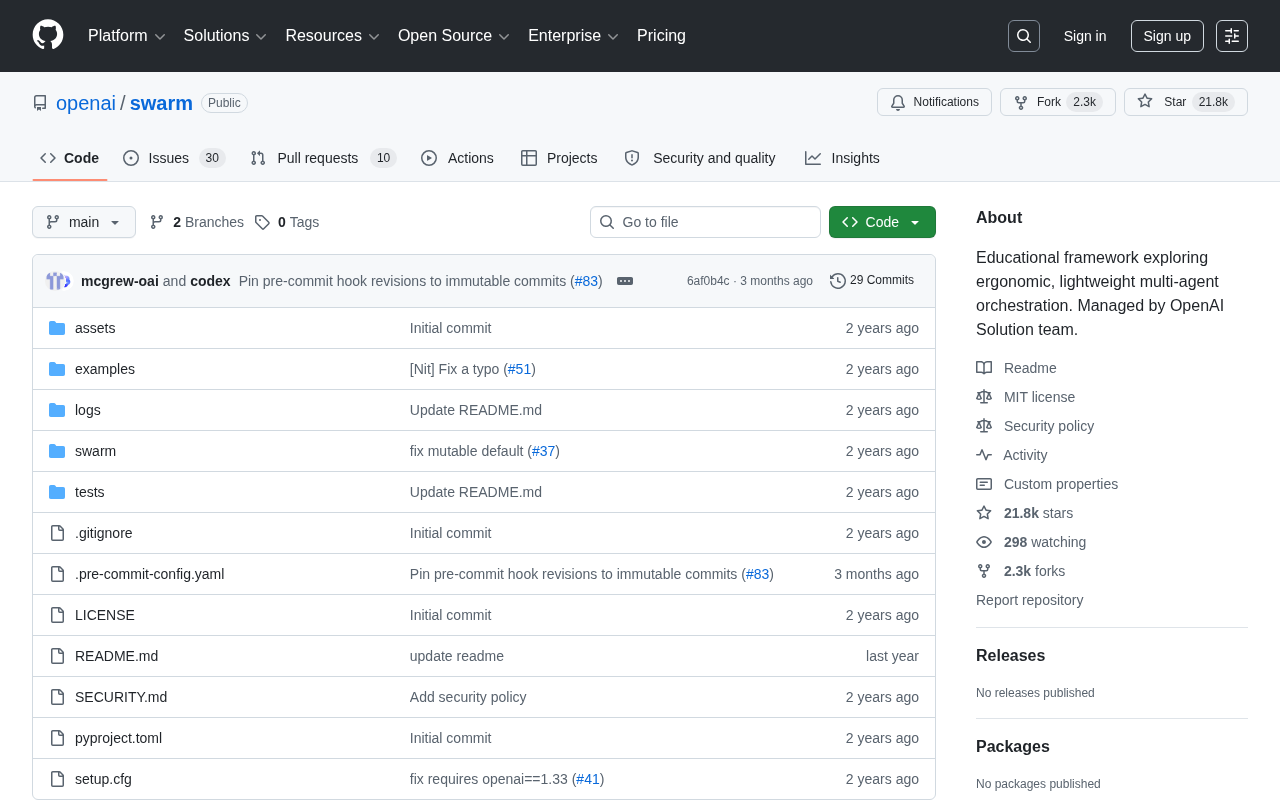Viewport: 1280px width, 800px height.
Task: Click the .gitignore file icon
Action: [x=57, y=533]
